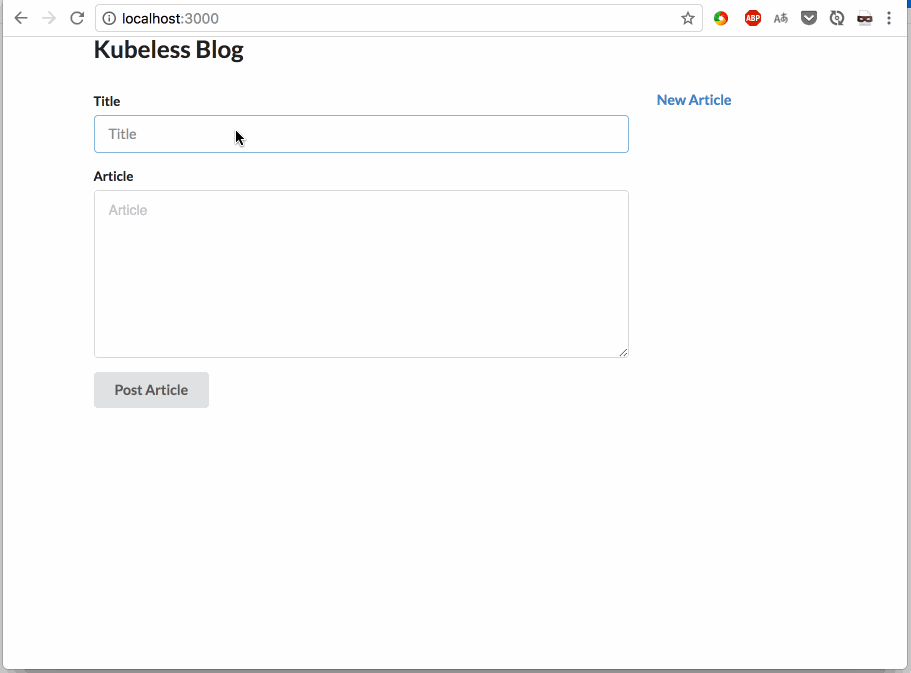Click the translator extension icon
The image size is (911, 673).
pos(780,18)
